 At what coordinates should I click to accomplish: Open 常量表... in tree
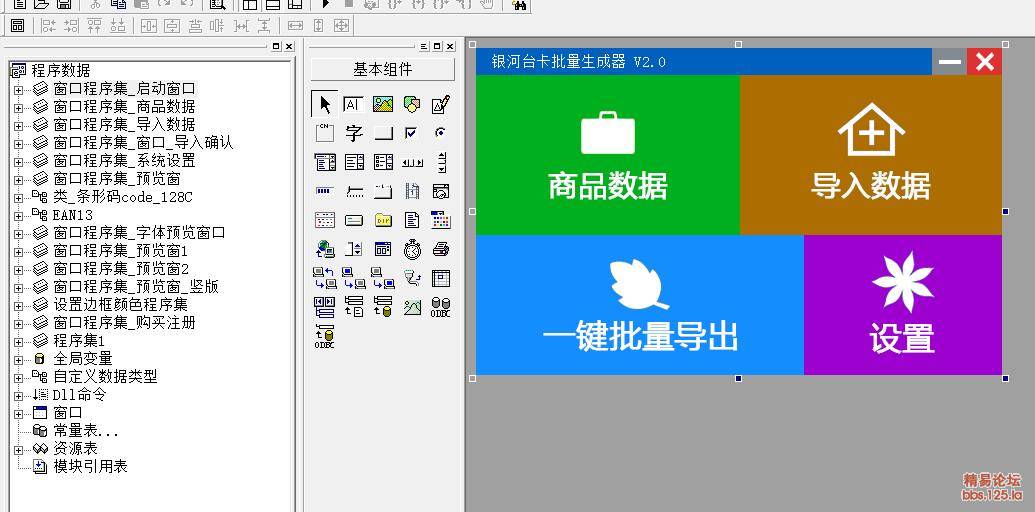pyautogui.click(x=86, y=431)
